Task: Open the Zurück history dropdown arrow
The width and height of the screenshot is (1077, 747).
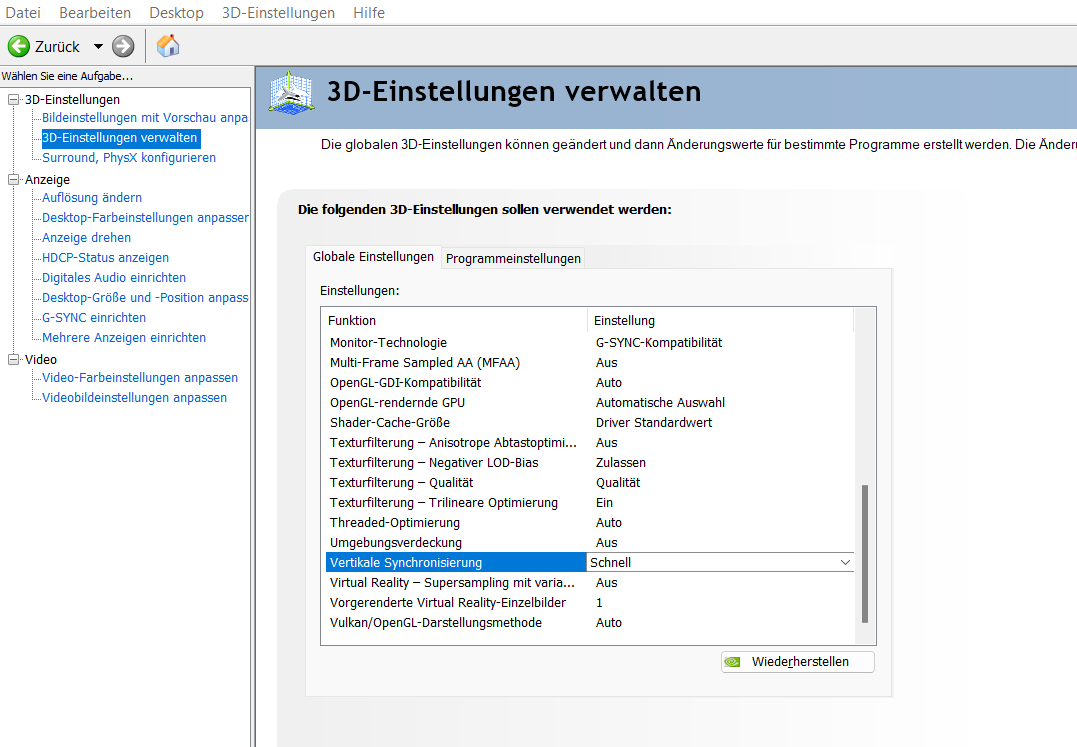Action: (x=98, y=47)
